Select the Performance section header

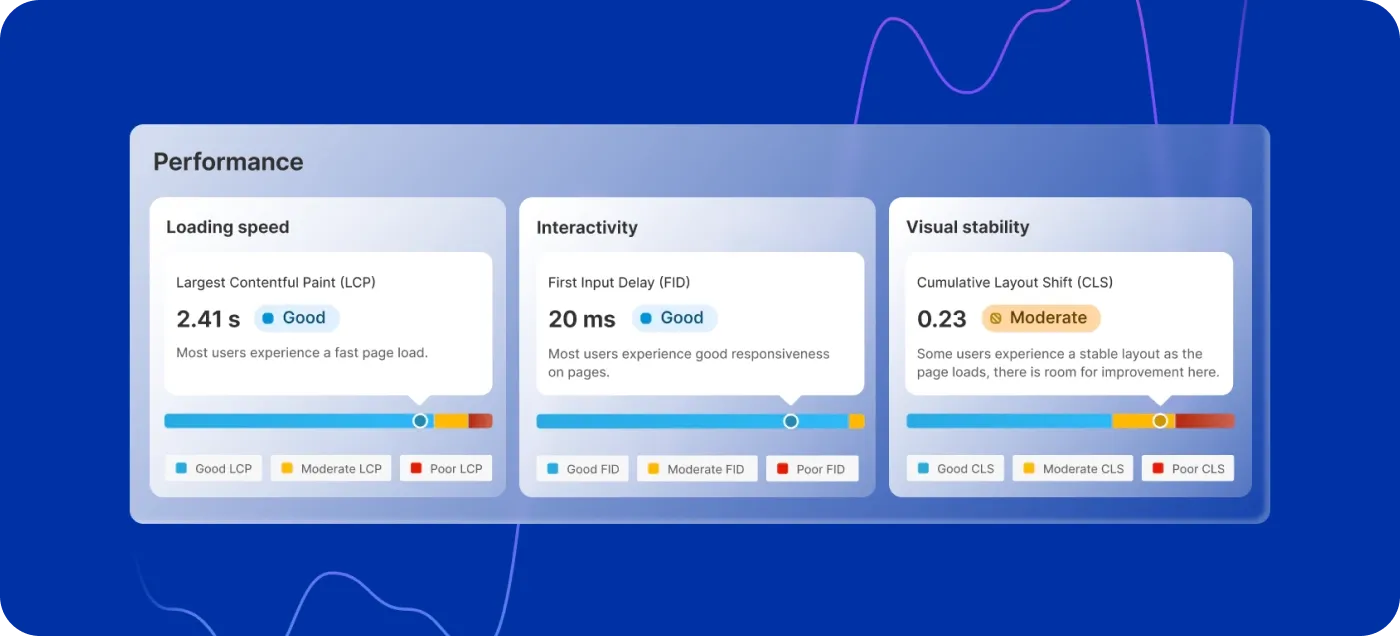click(228, 161)
